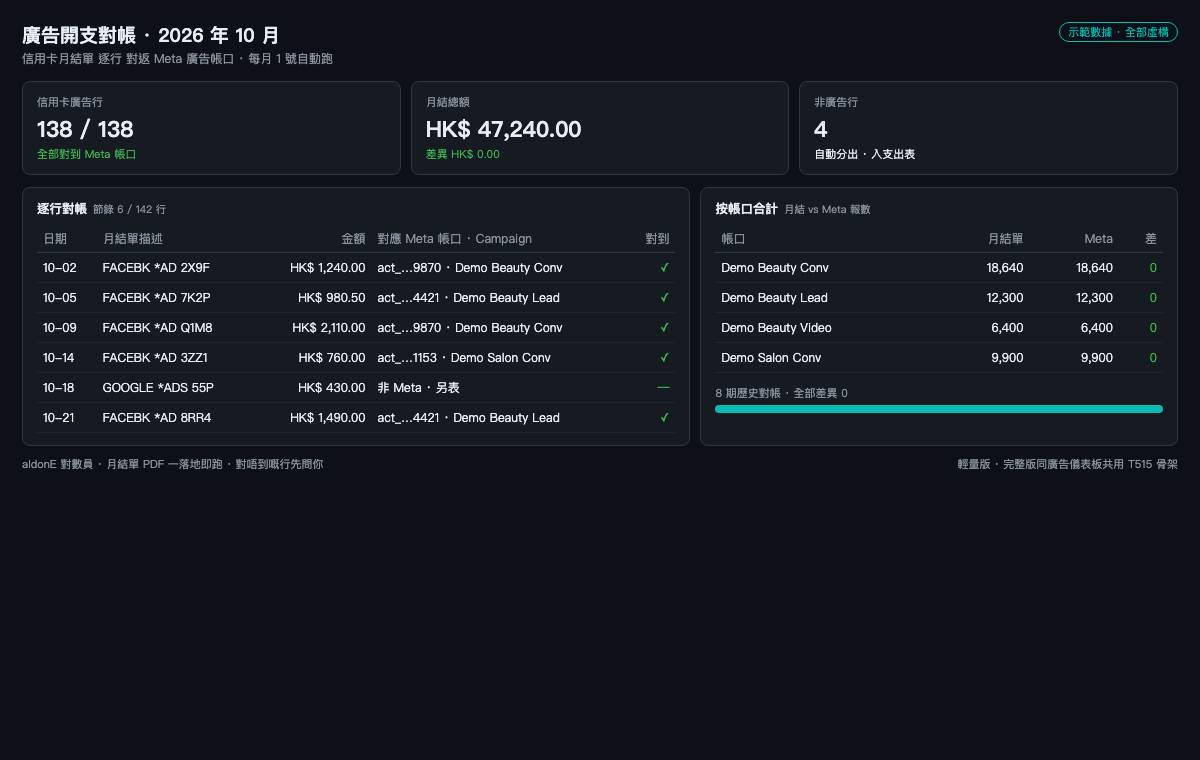Click the "138 / 138" card value

(85, 129)
